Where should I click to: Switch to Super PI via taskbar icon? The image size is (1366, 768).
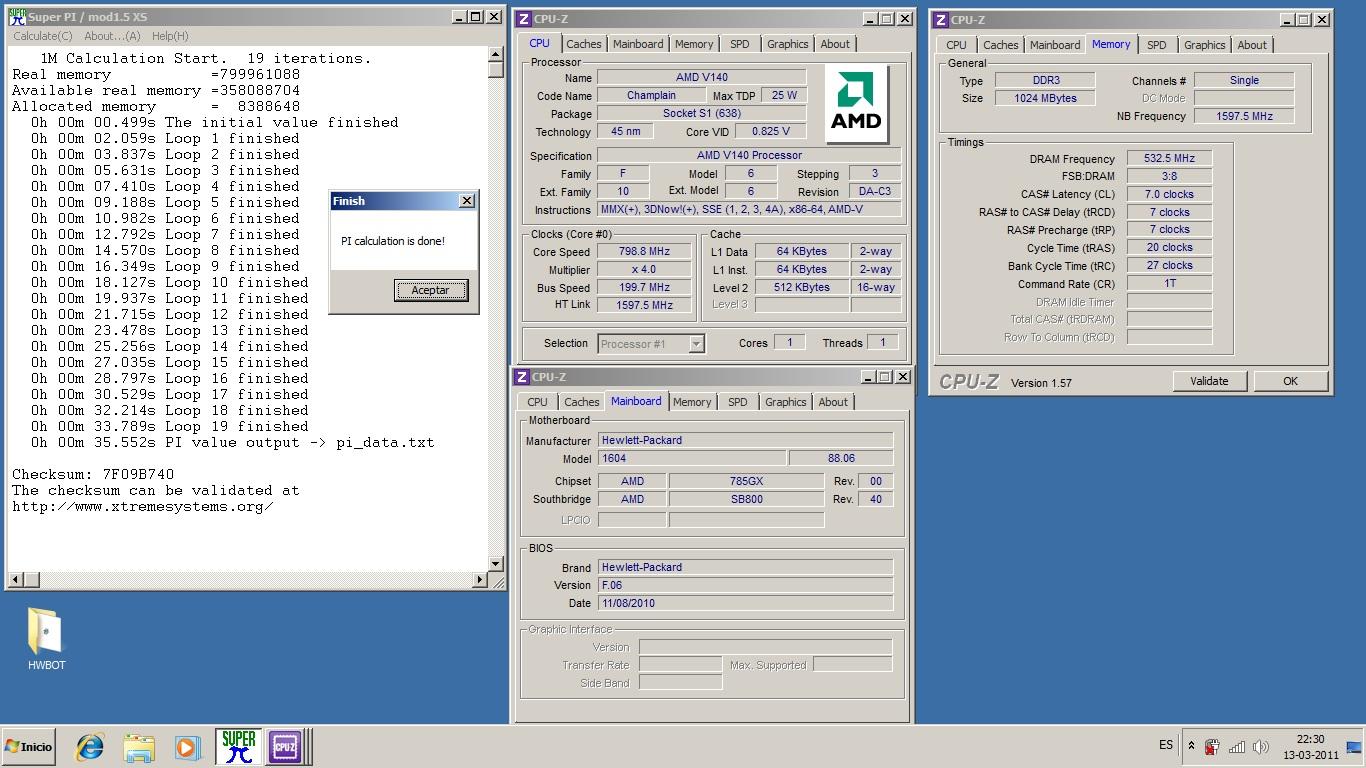click(238, 747)
